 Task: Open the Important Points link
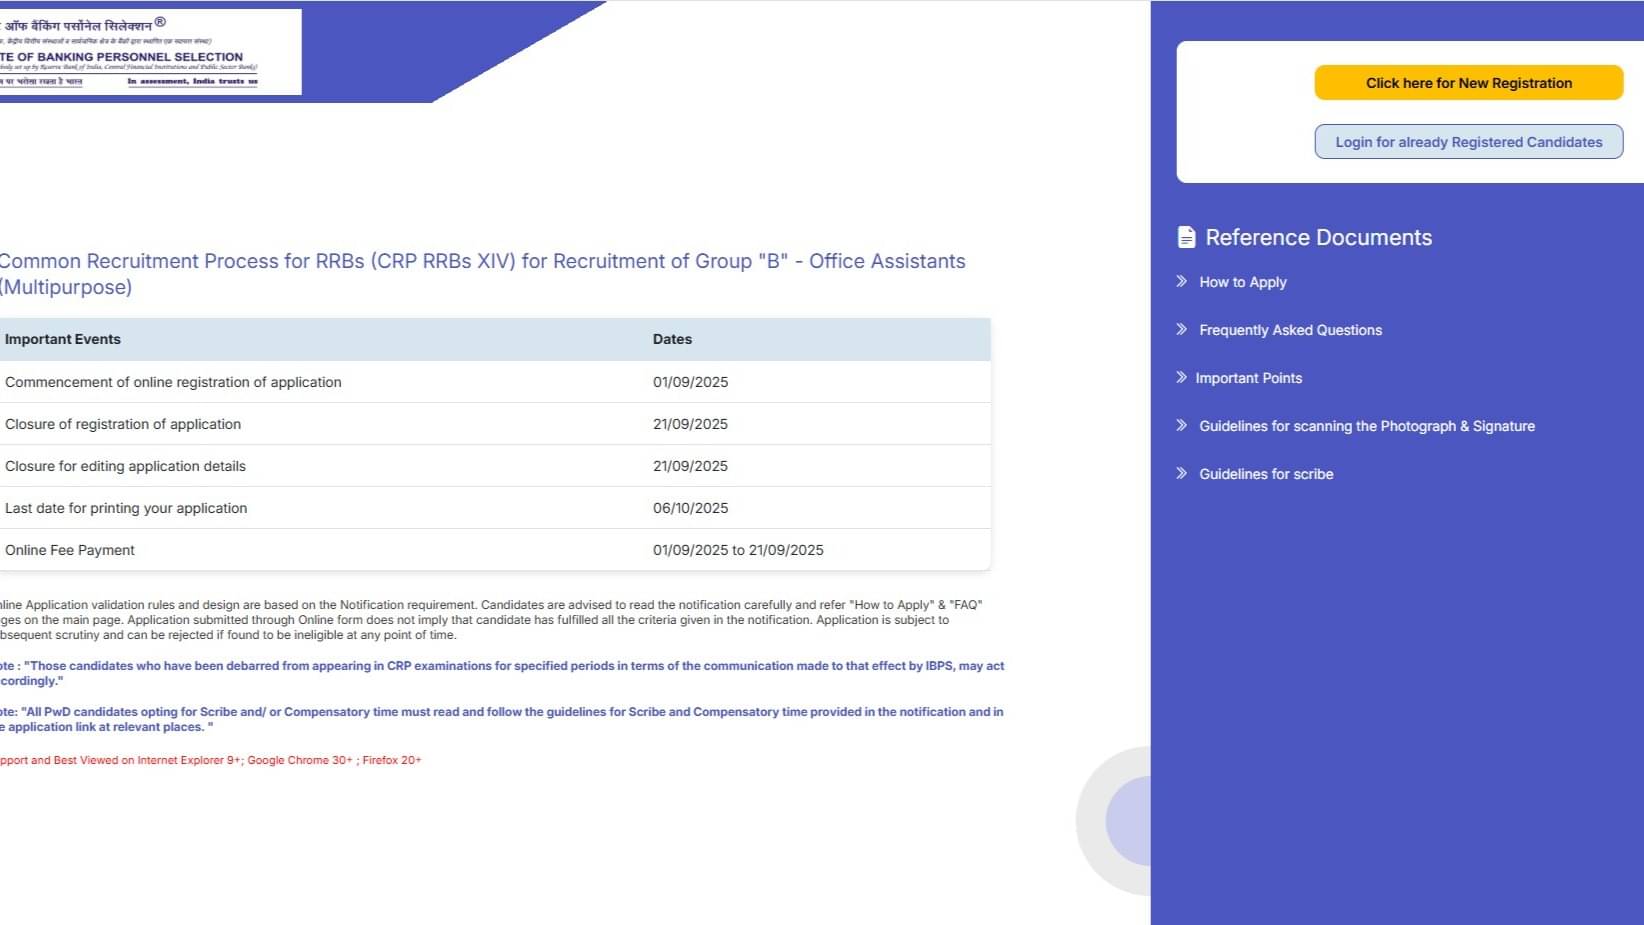[x=1249, y=378]
